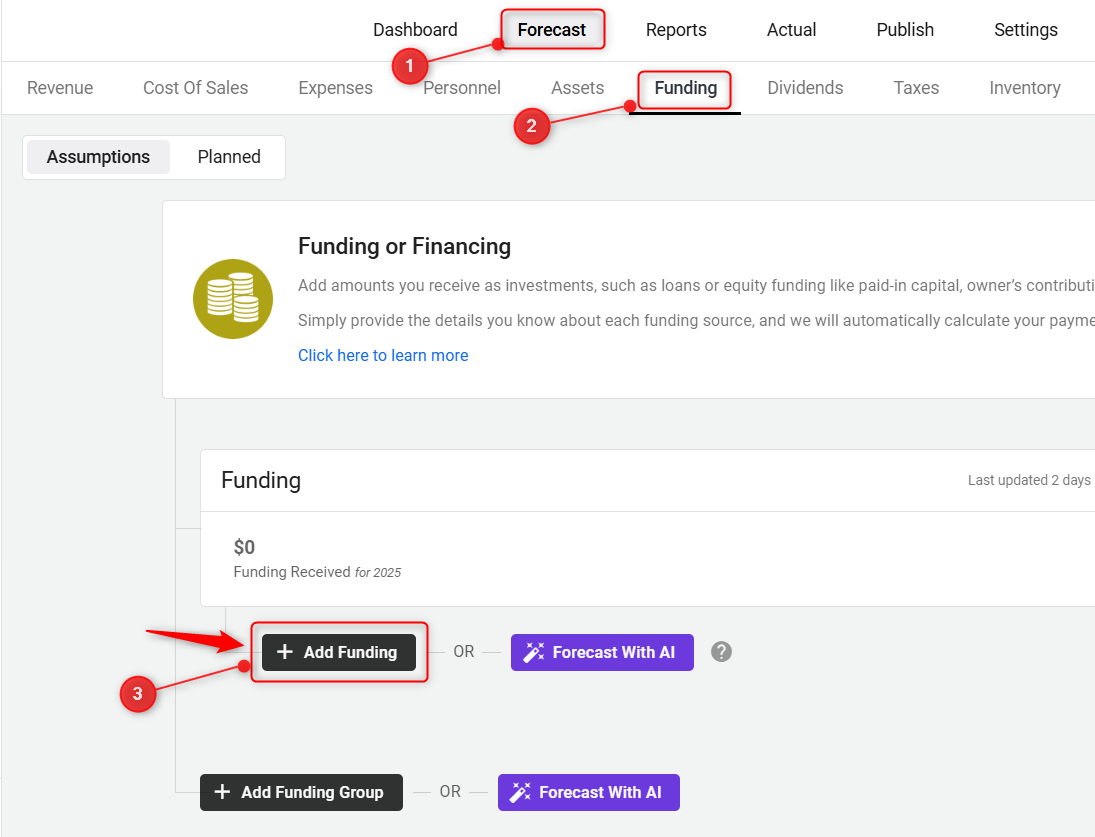The image size is (1095, 837).
Task: Click the gray question mark help icon
Action: 721,652
